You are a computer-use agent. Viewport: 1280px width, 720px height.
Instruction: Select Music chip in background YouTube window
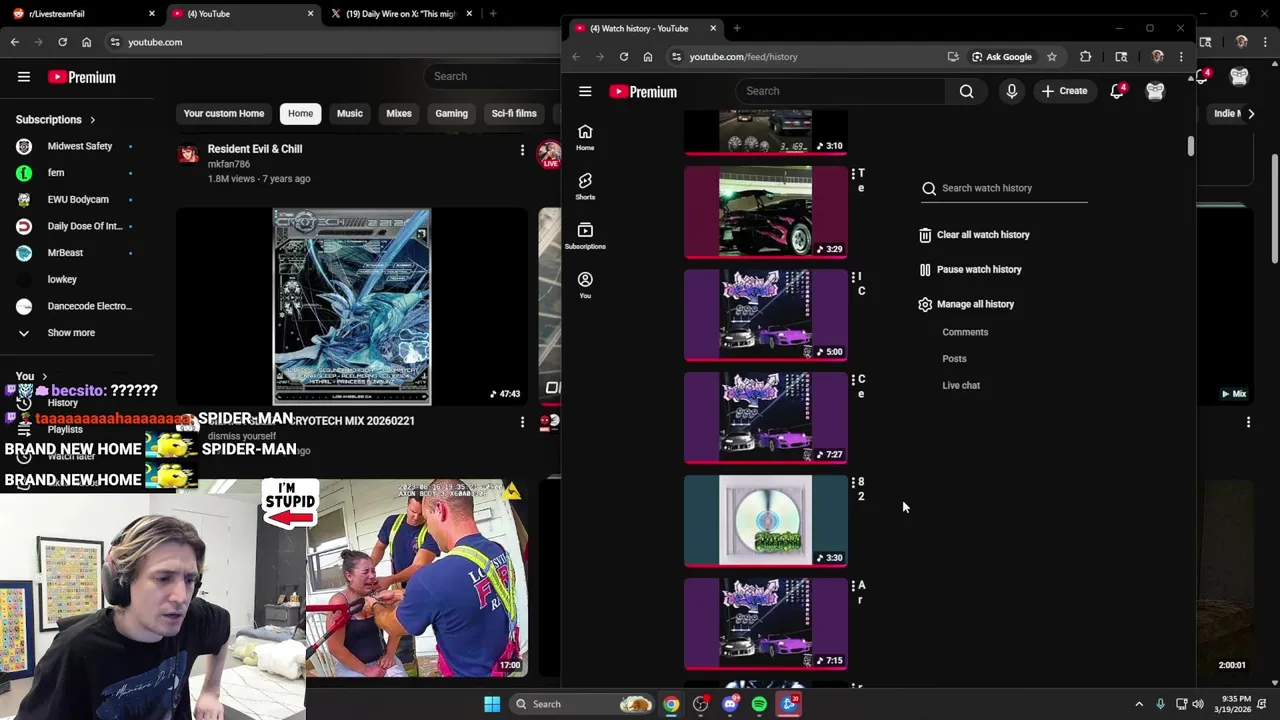coord(350,113)
